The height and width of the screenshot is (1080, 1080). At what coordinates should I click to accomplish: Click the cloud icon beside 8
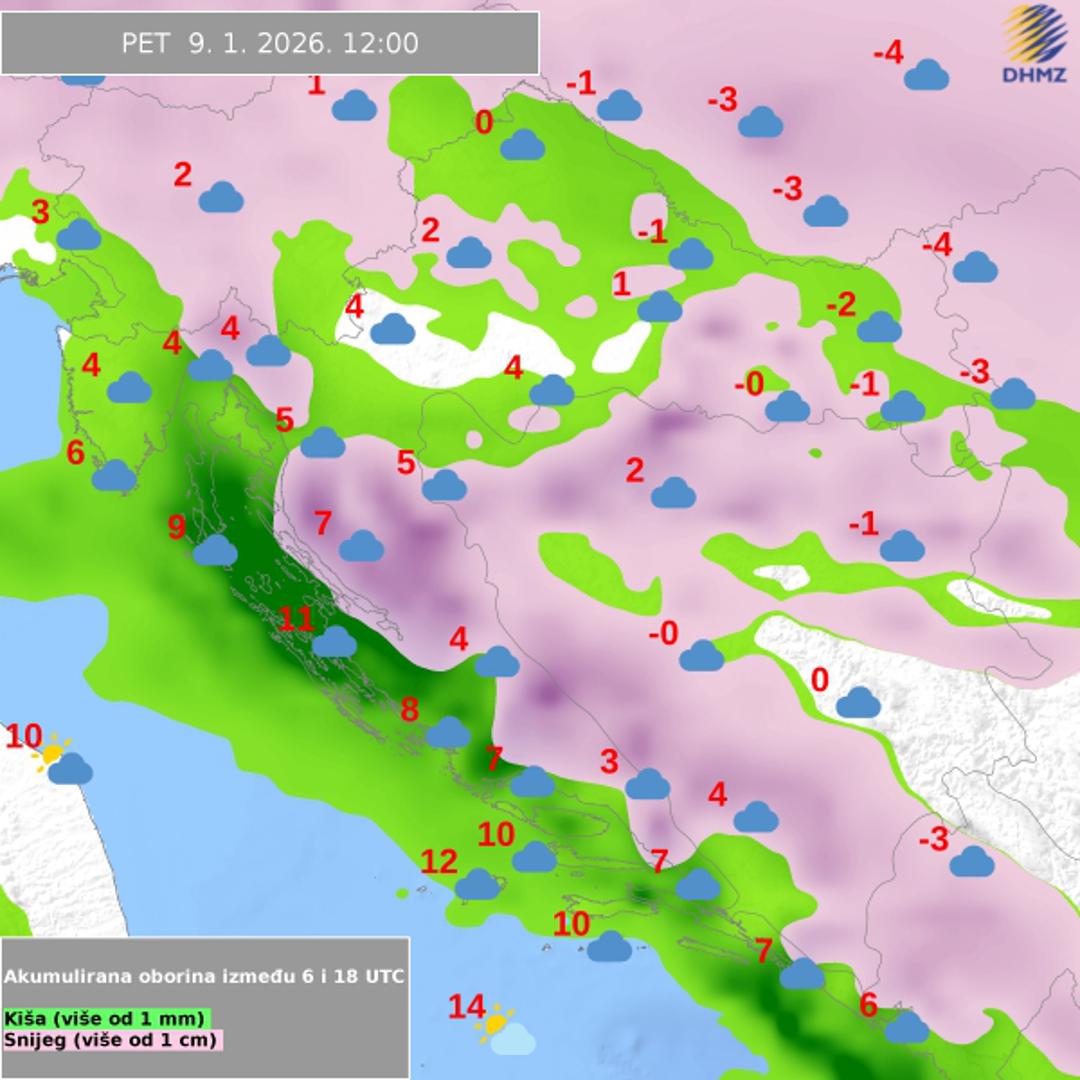[448, 733]
